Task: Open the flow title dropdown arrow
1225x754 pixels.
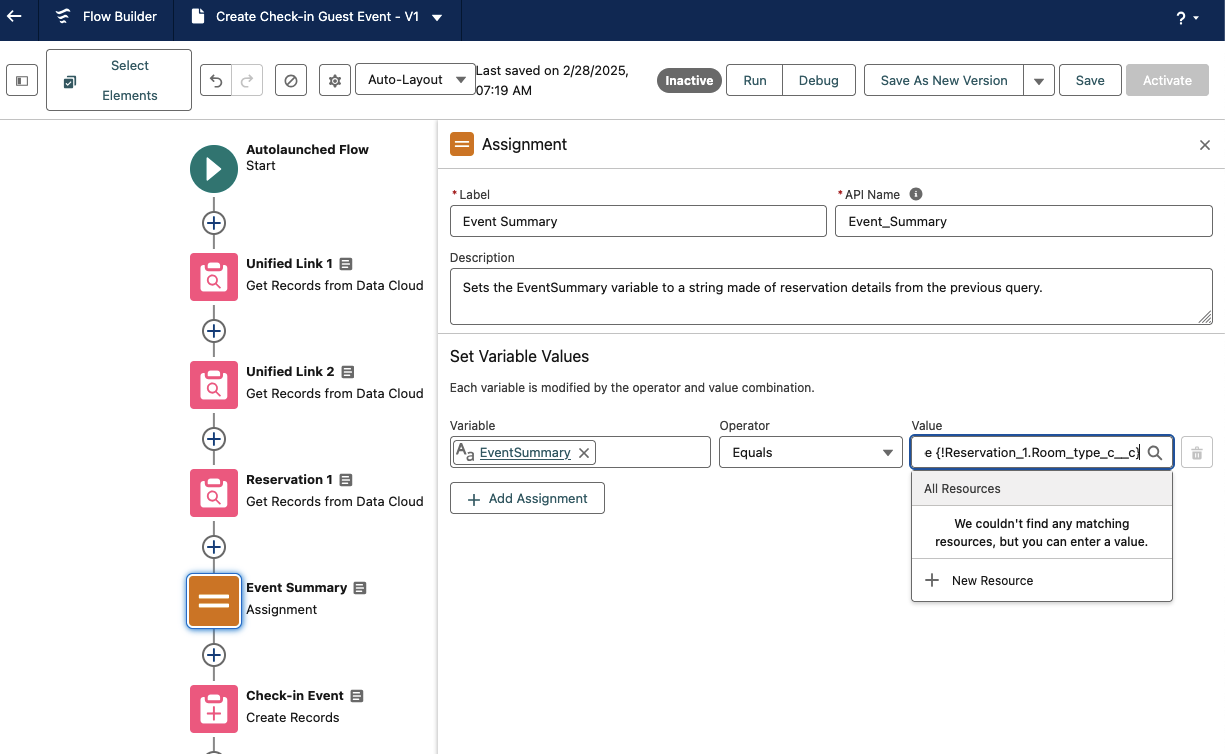Action: click(438, 18)
